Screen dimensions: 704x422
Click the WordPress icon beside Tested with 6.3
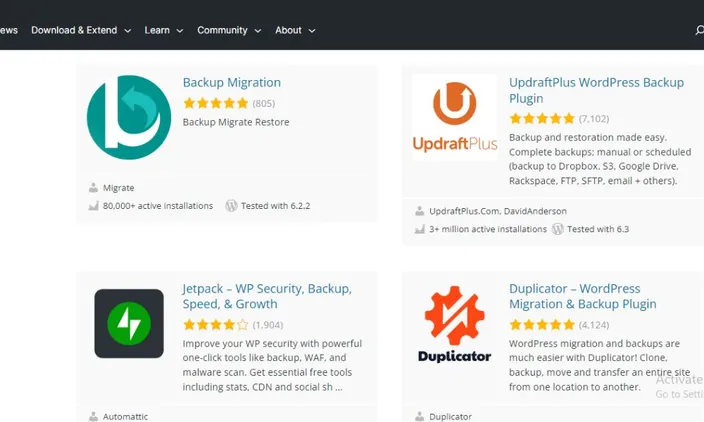click(x=558, y=229)
